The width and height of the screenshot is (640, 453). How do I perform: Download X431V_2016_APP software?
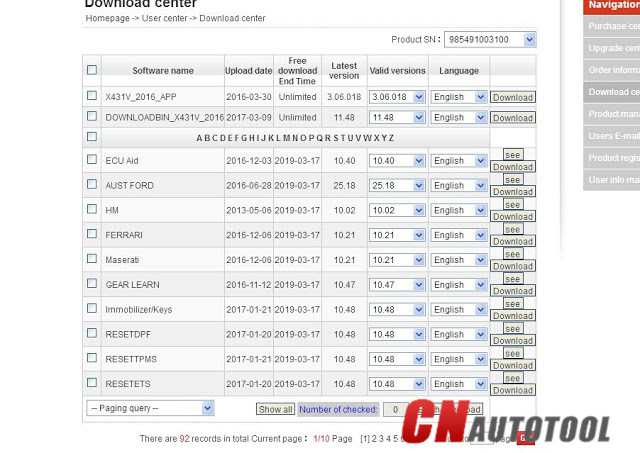[513, 98]
